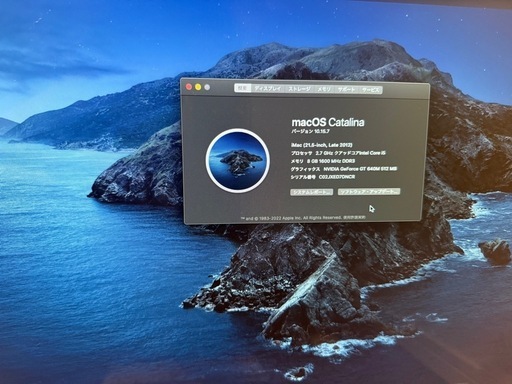Viewport: 512px width, 384px height.
Task: Close the About This Mac window
Action: (189, 87)
